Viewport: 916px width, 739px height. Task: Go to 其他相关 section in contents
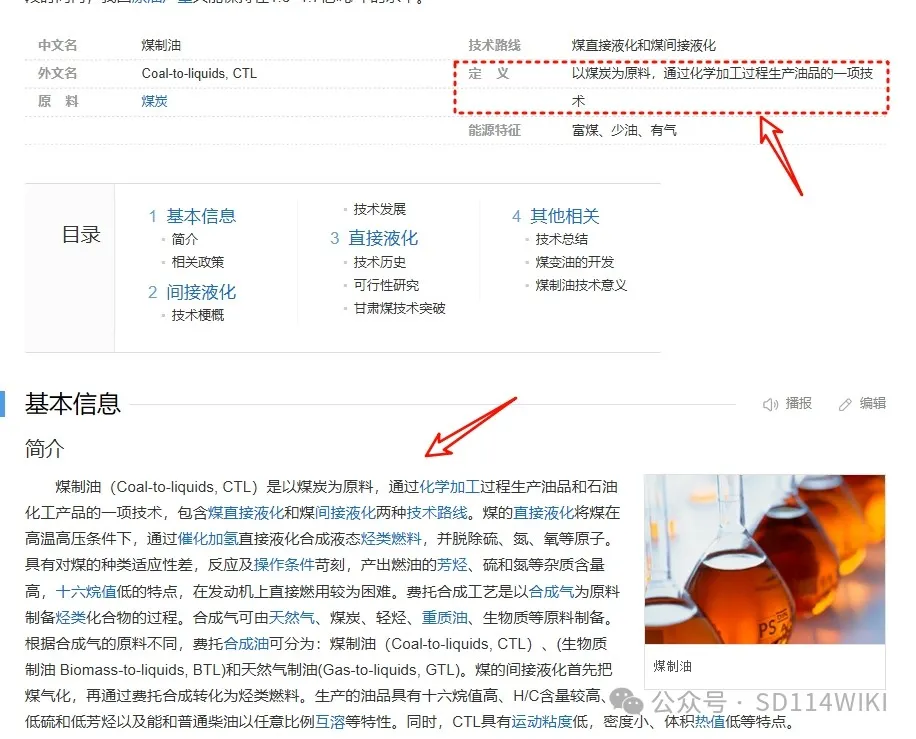point(564,216)
